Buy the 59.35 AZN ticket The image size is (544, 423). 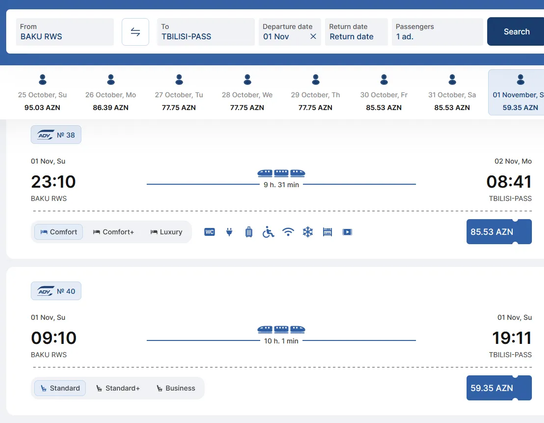[x=499, y=388]
